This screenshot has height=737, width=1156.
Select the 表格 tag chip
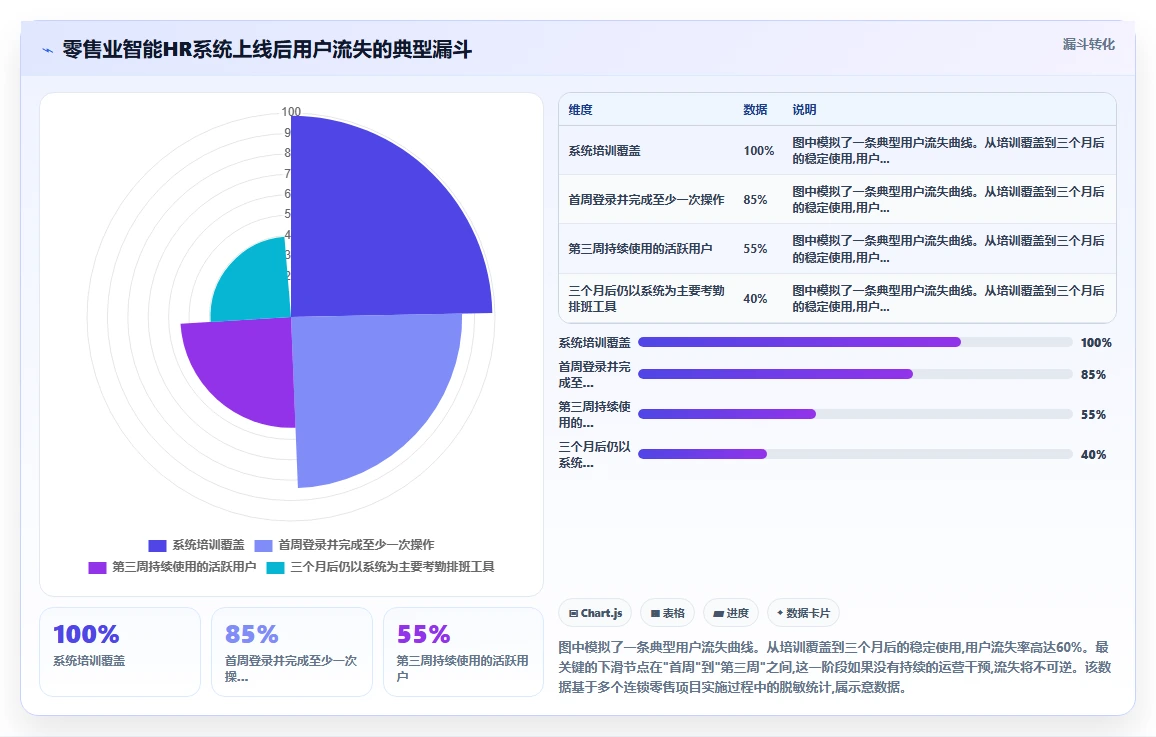pyautogui.click(x=667, y=613)
